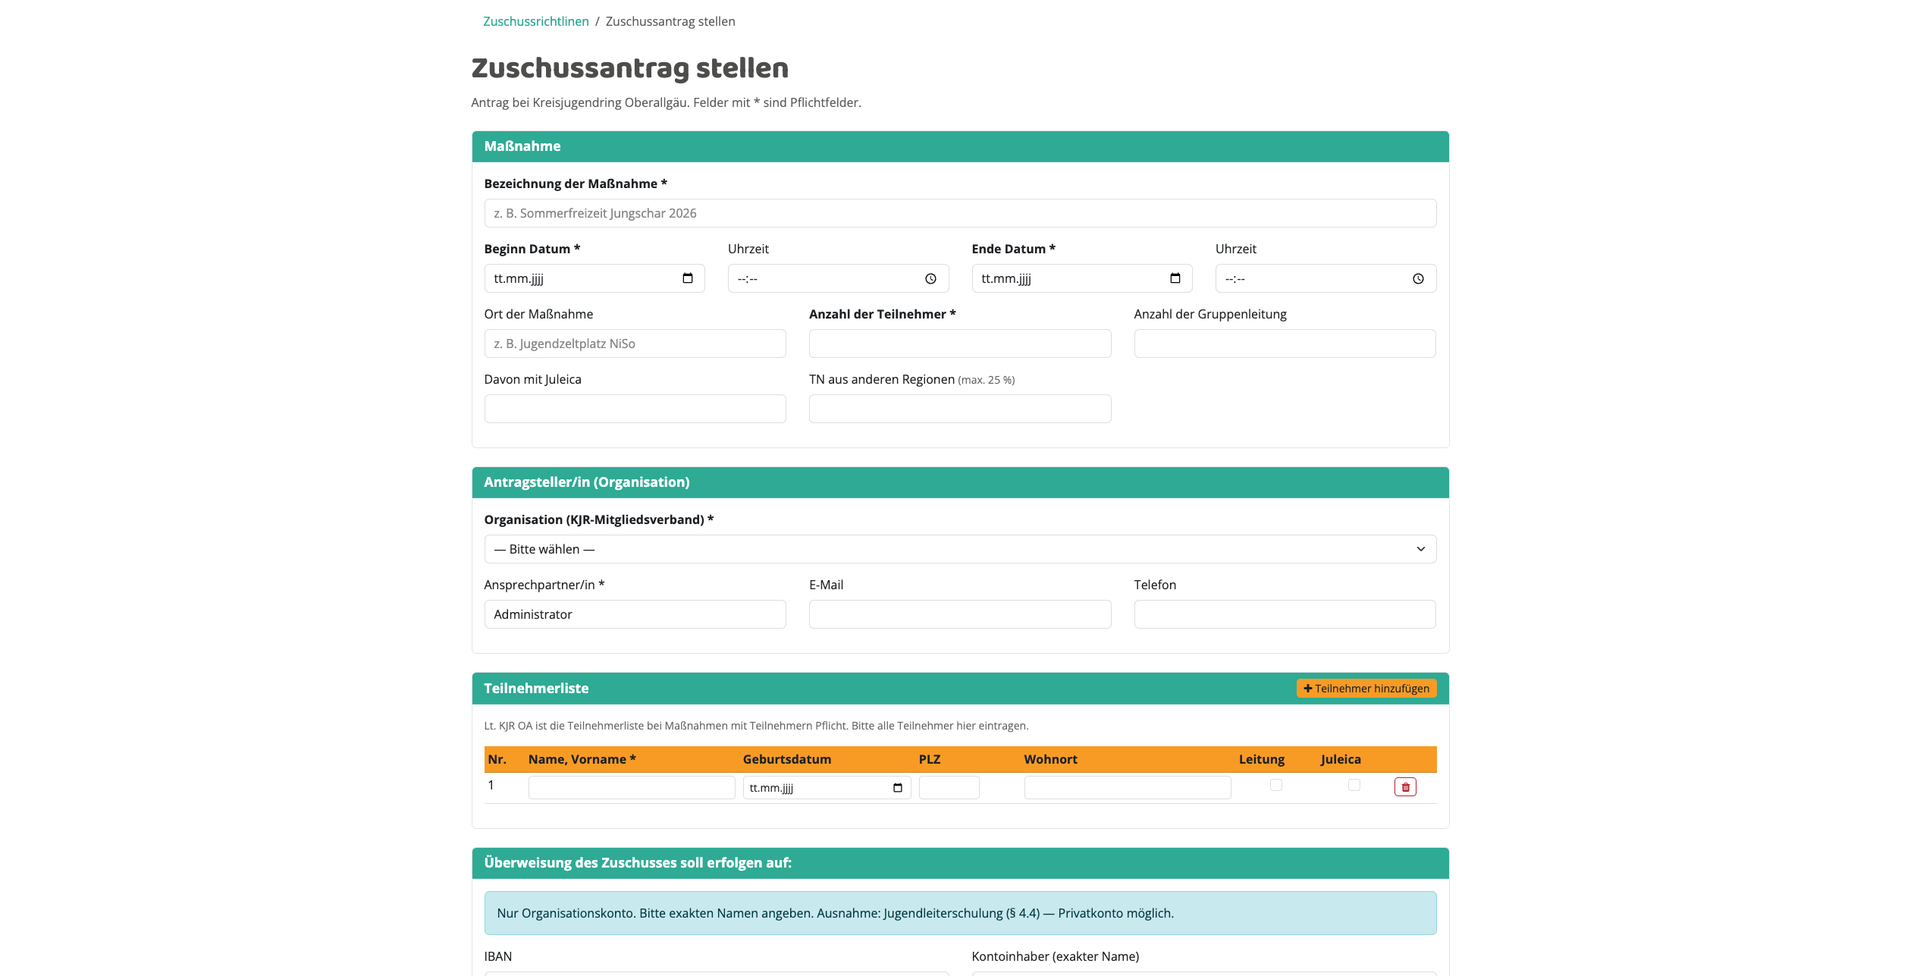Click the E-Mail input field

point(960,614)
